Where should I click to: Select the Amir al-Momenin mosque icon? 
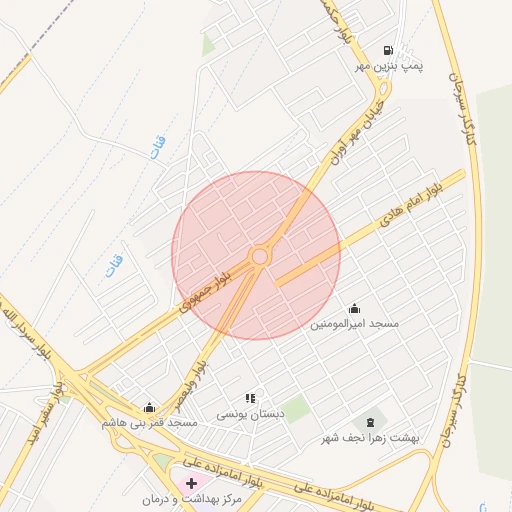(x=354, y=309)
